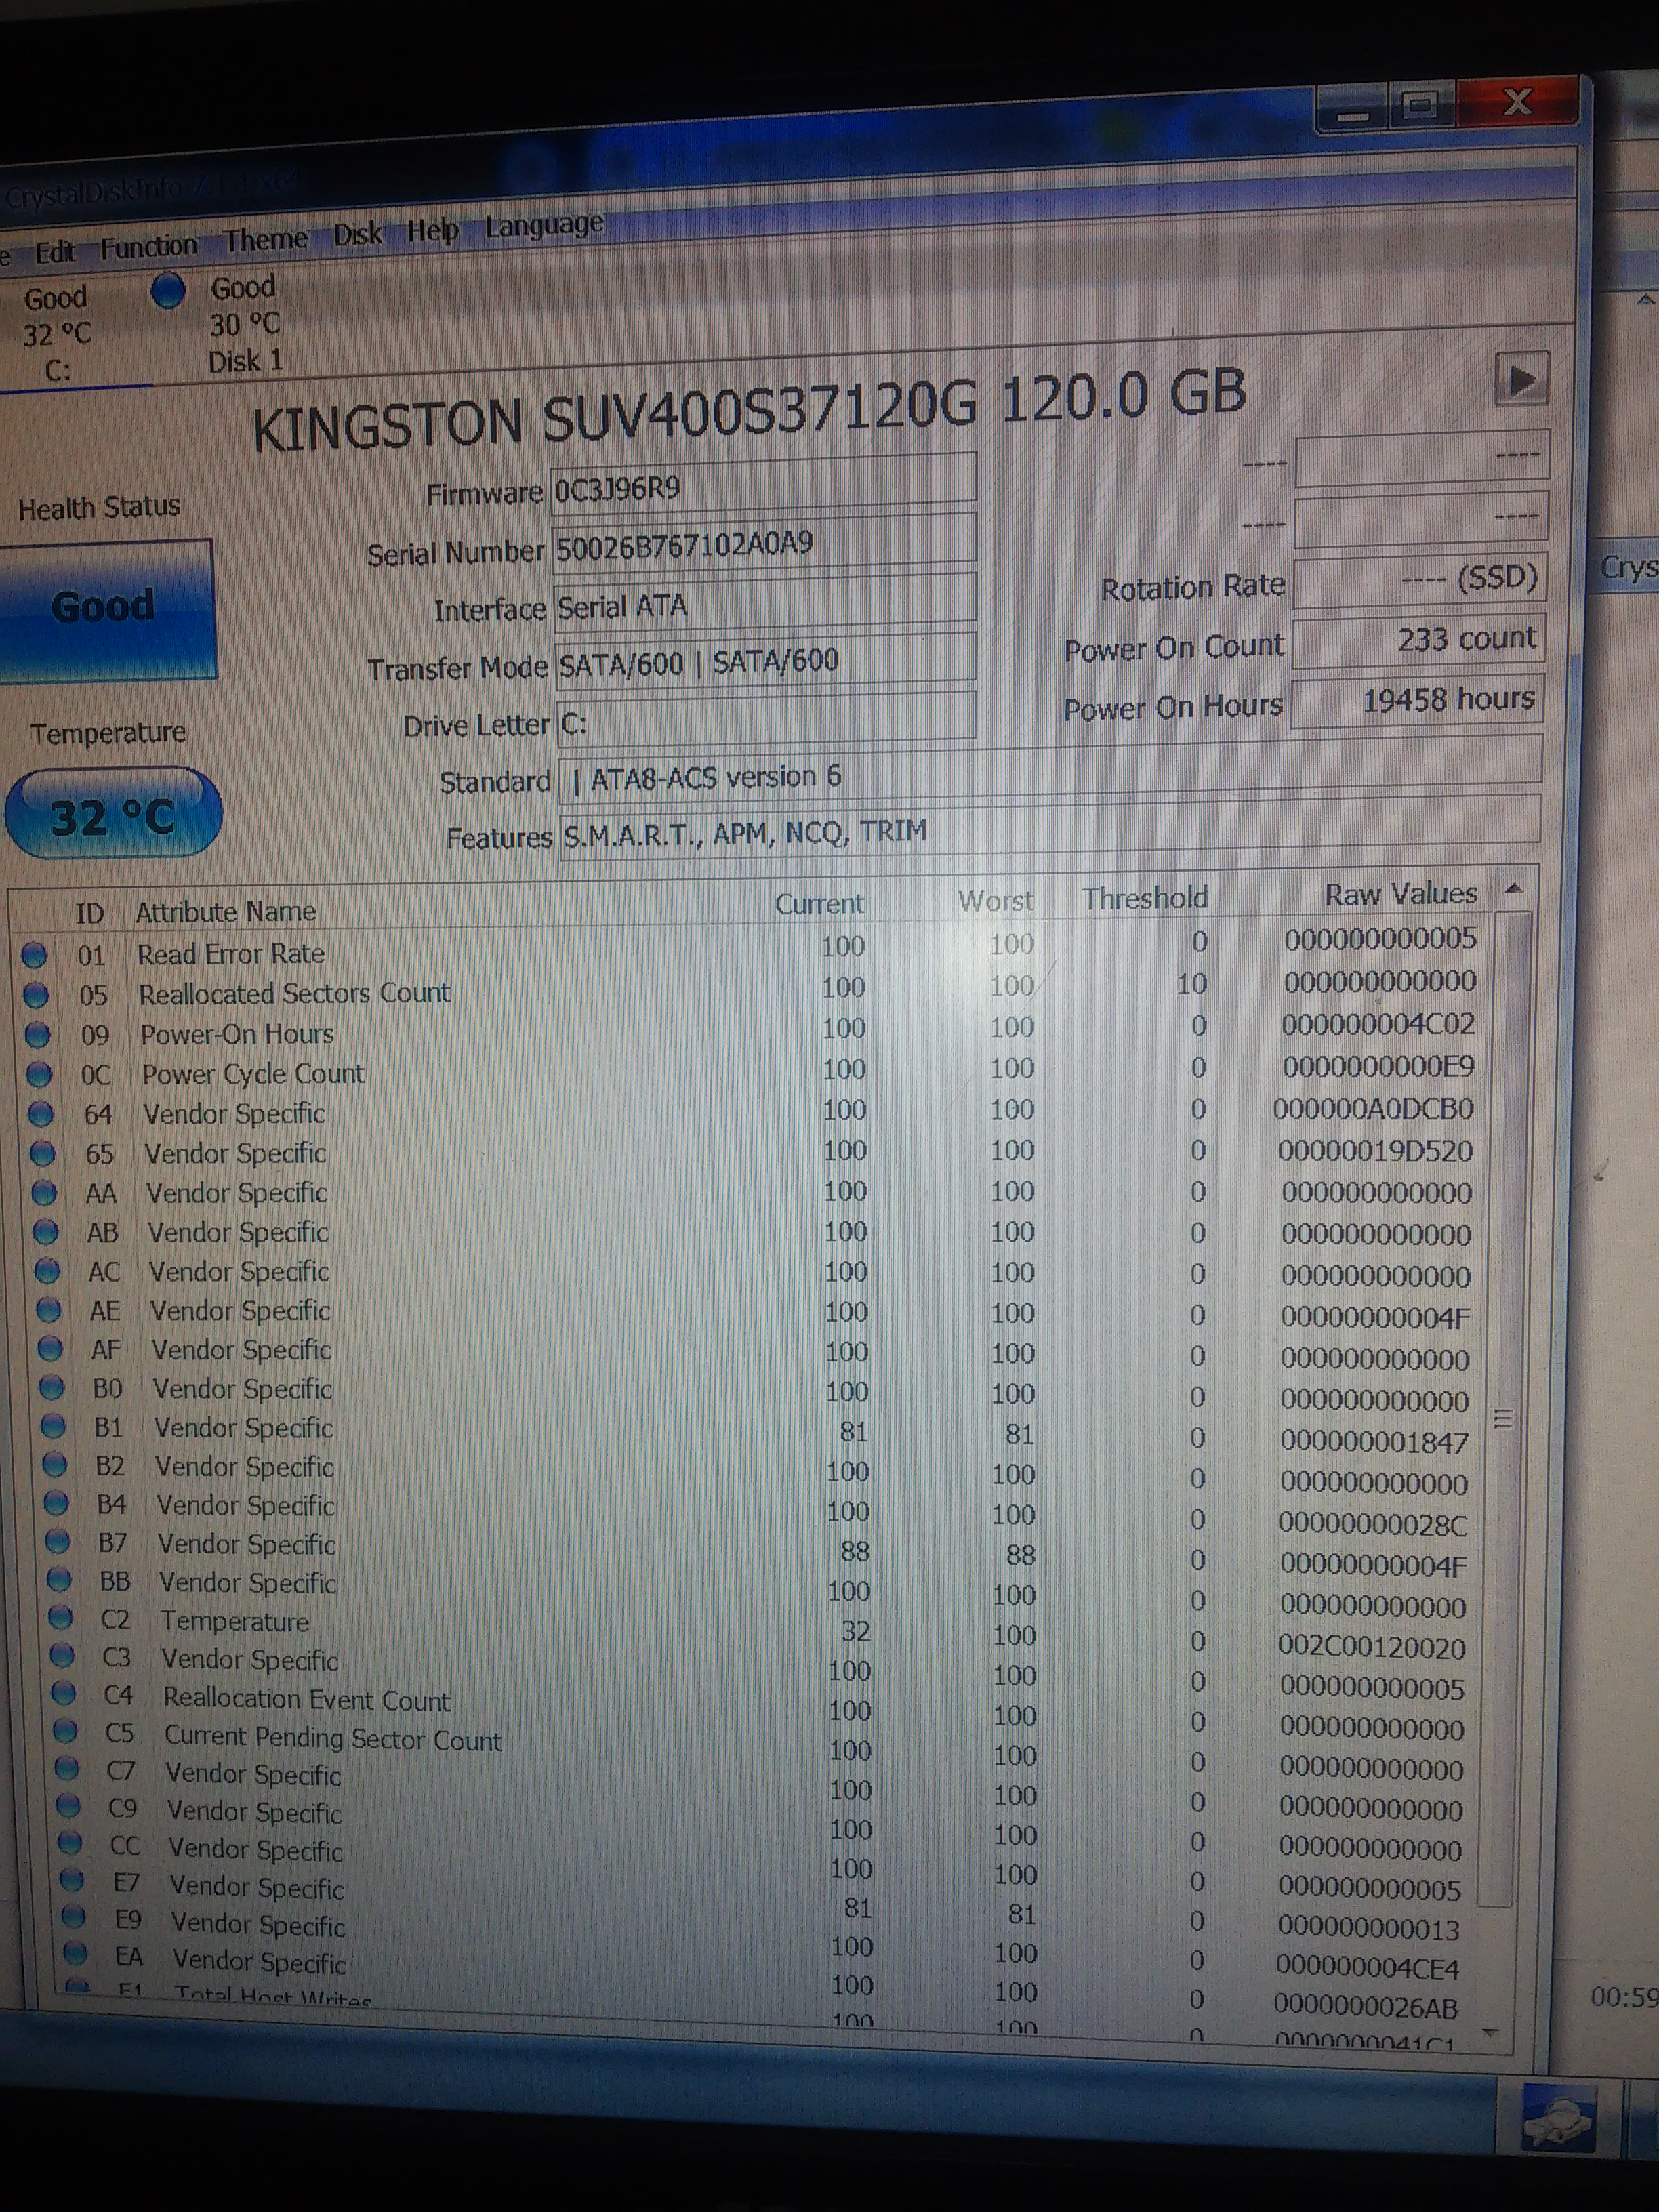Click status dot beside Reallocated Sectors Count
1659x2212 pixels.
click(x=36, y=995)
